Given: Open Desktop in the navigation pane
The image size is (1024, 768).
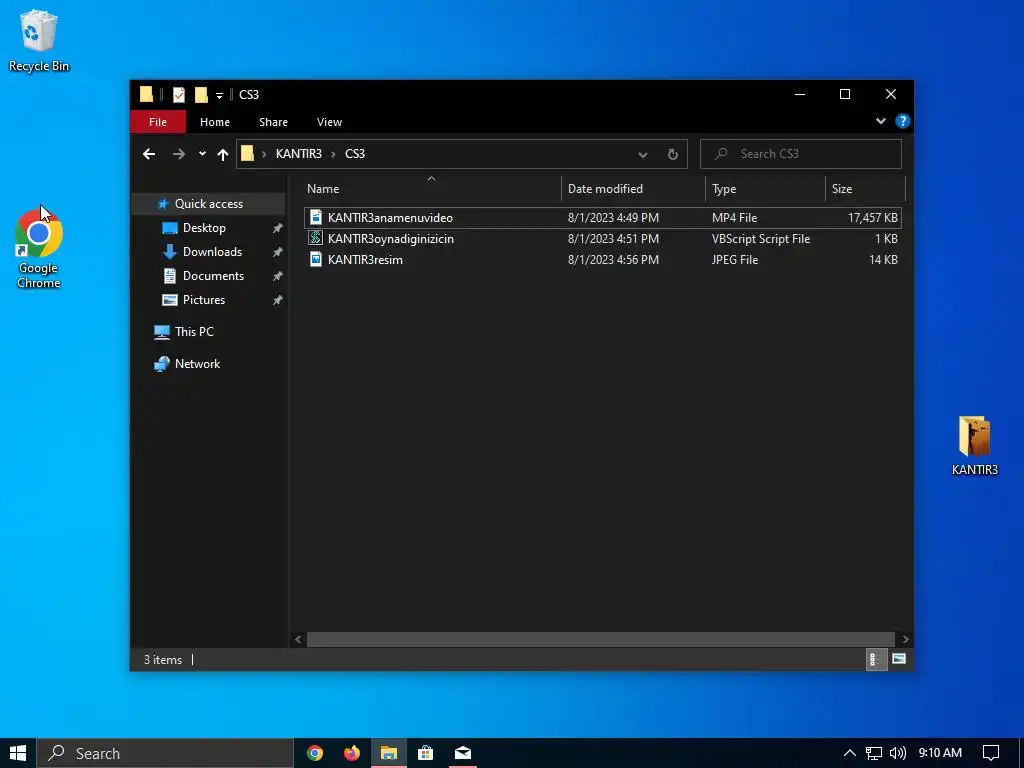Looking at the screenshot, I should (x=204, y=228).
